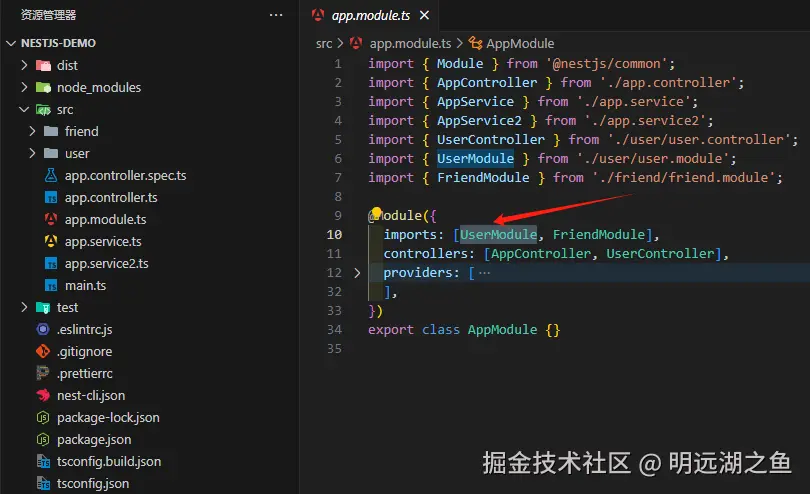Viewport: 810px width, 494px height.
Task: Expand the friend folder chevron
Action: coord(32,131)
